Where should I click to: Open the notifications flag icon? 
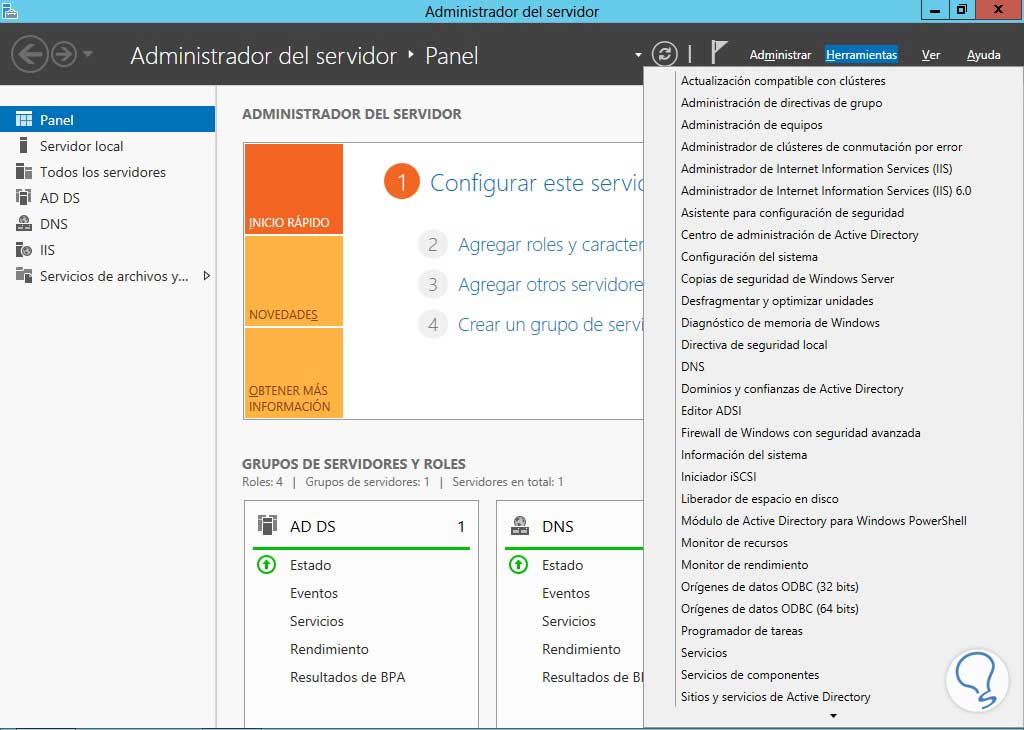point(718,52)
